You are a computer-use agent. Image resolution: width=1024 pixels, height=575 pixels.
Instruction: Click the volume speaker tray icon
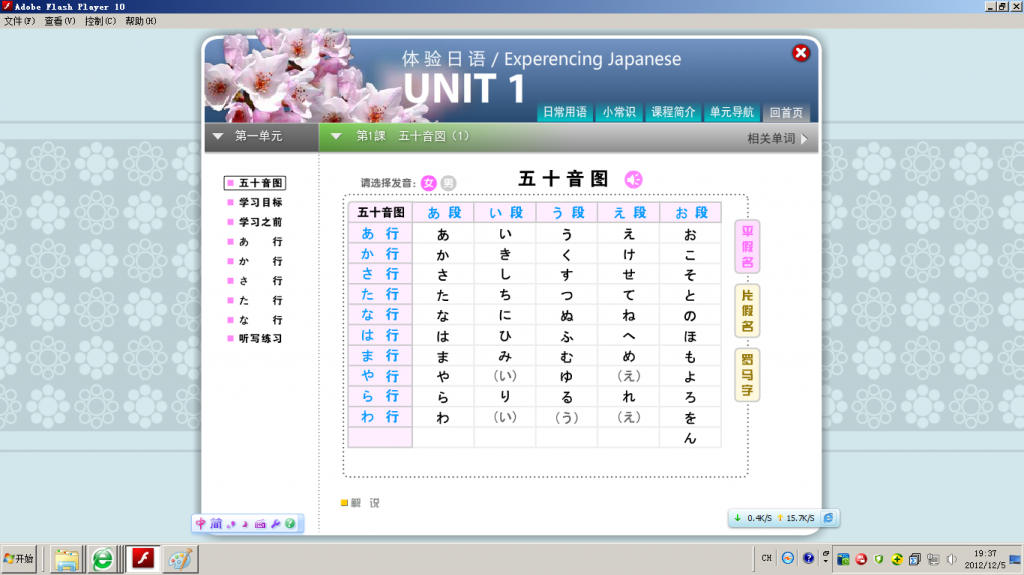[951, 559]
